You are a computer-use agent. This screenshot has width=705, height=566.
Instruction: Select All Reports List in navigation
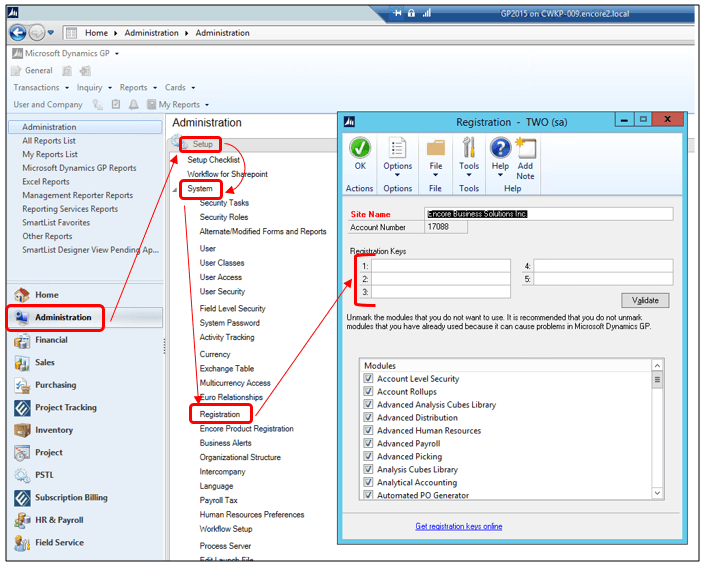[49, 141]
